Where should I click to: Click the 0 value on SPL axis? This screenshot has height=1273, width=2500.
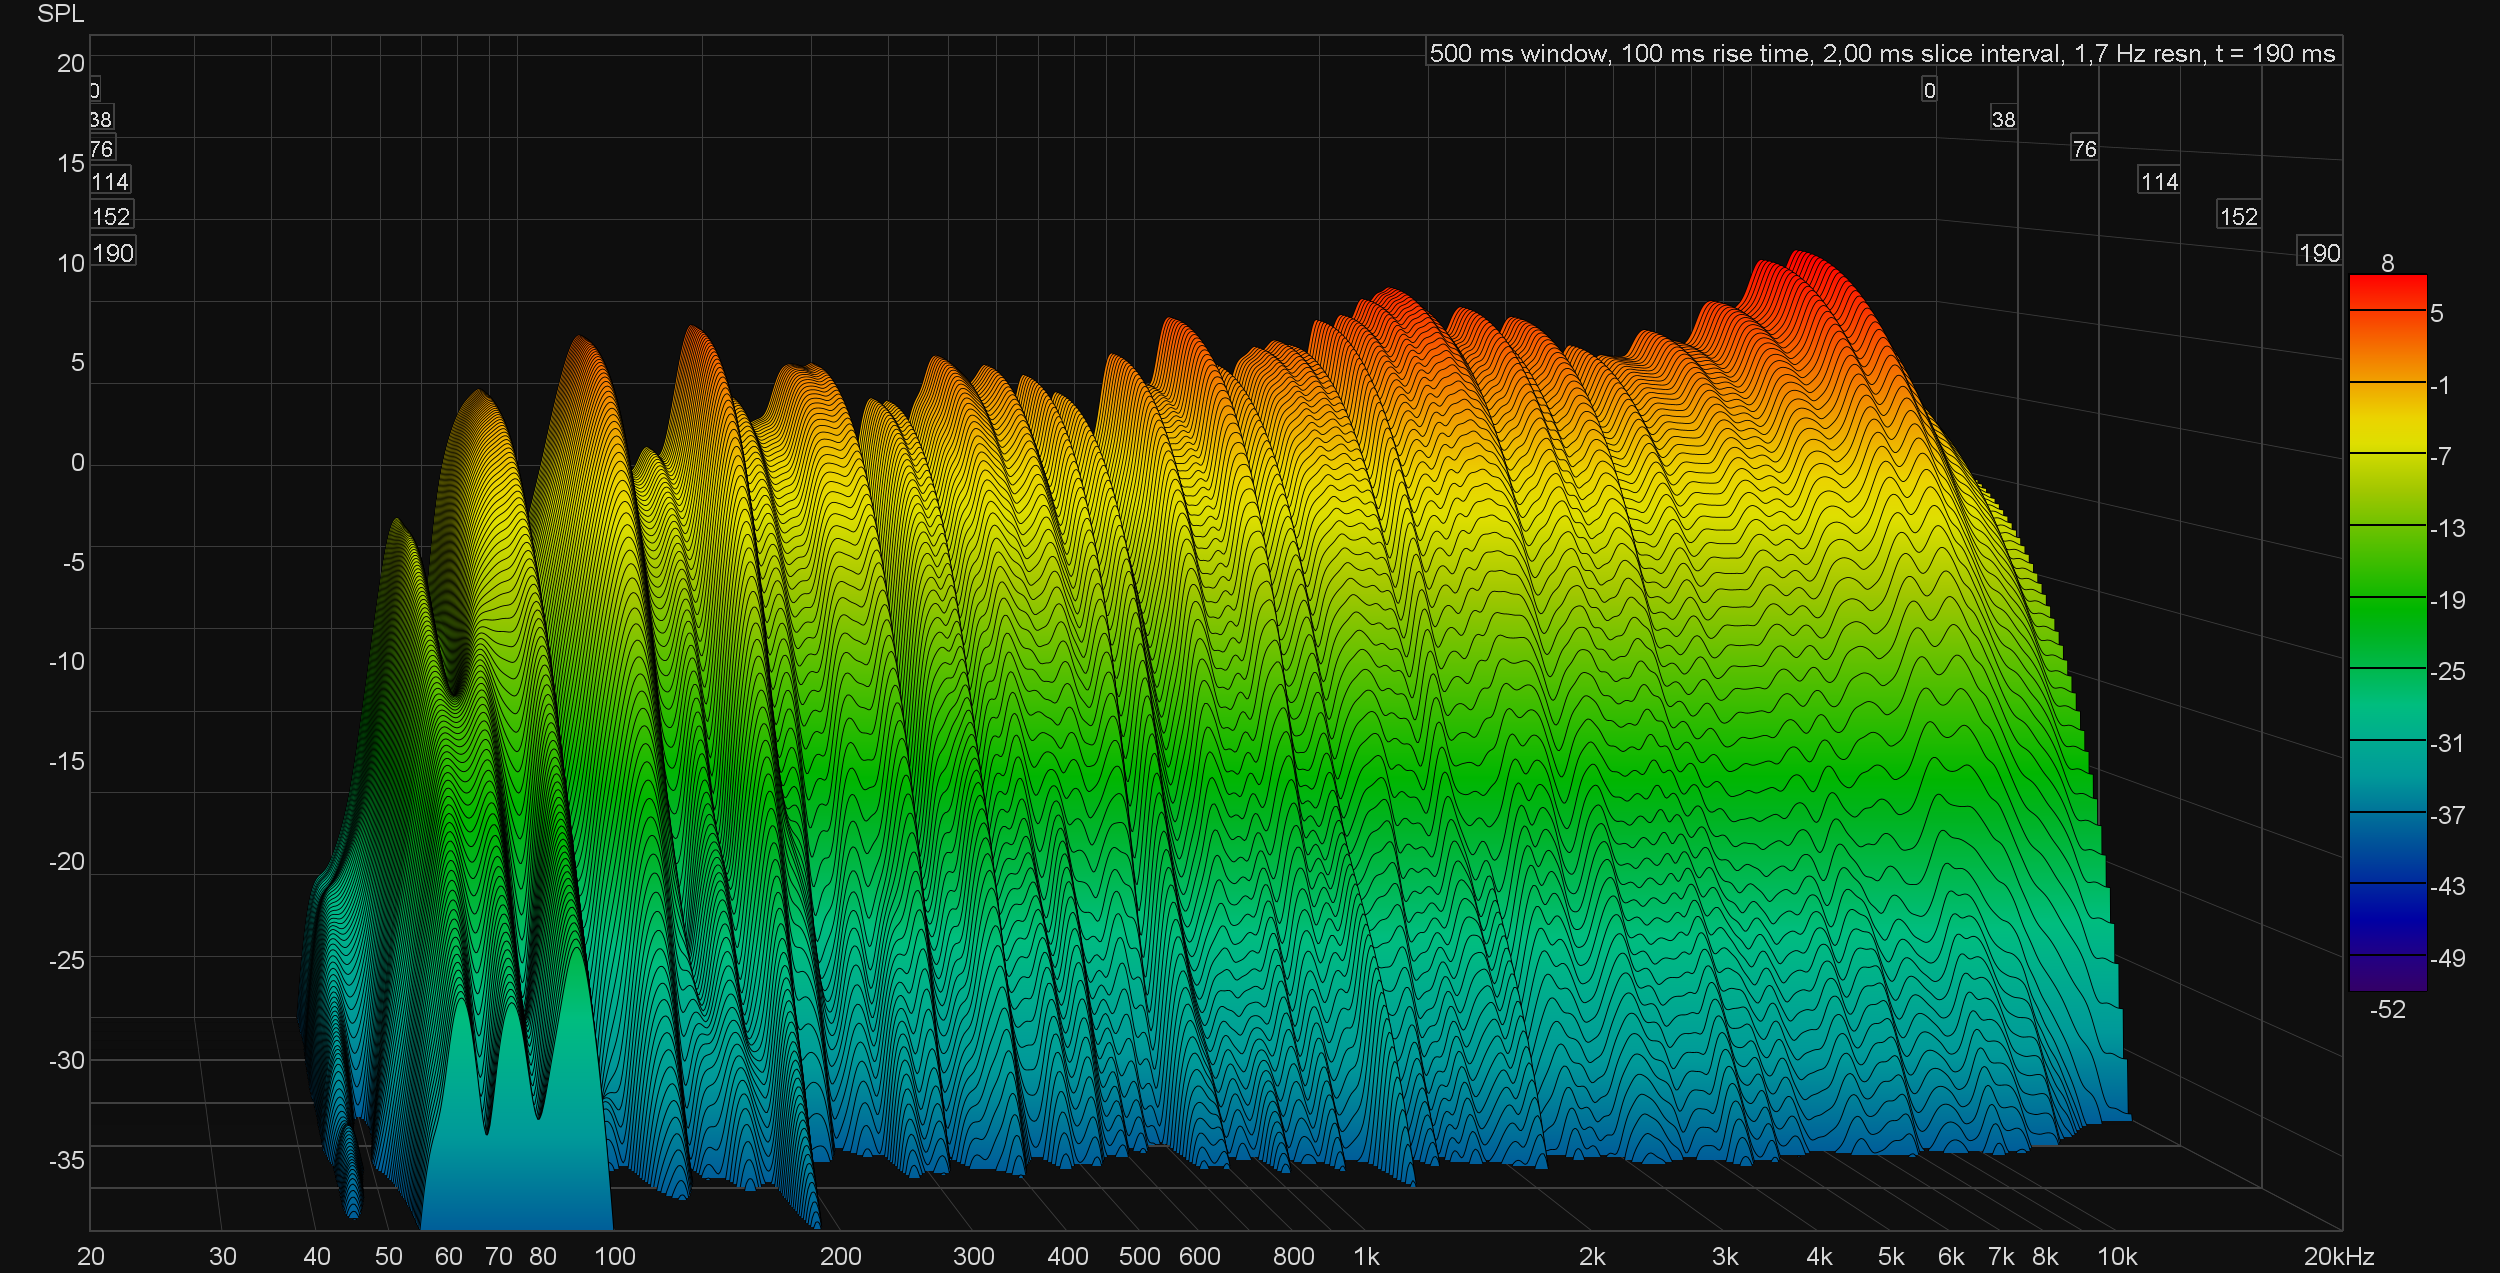tap(77, 462)
